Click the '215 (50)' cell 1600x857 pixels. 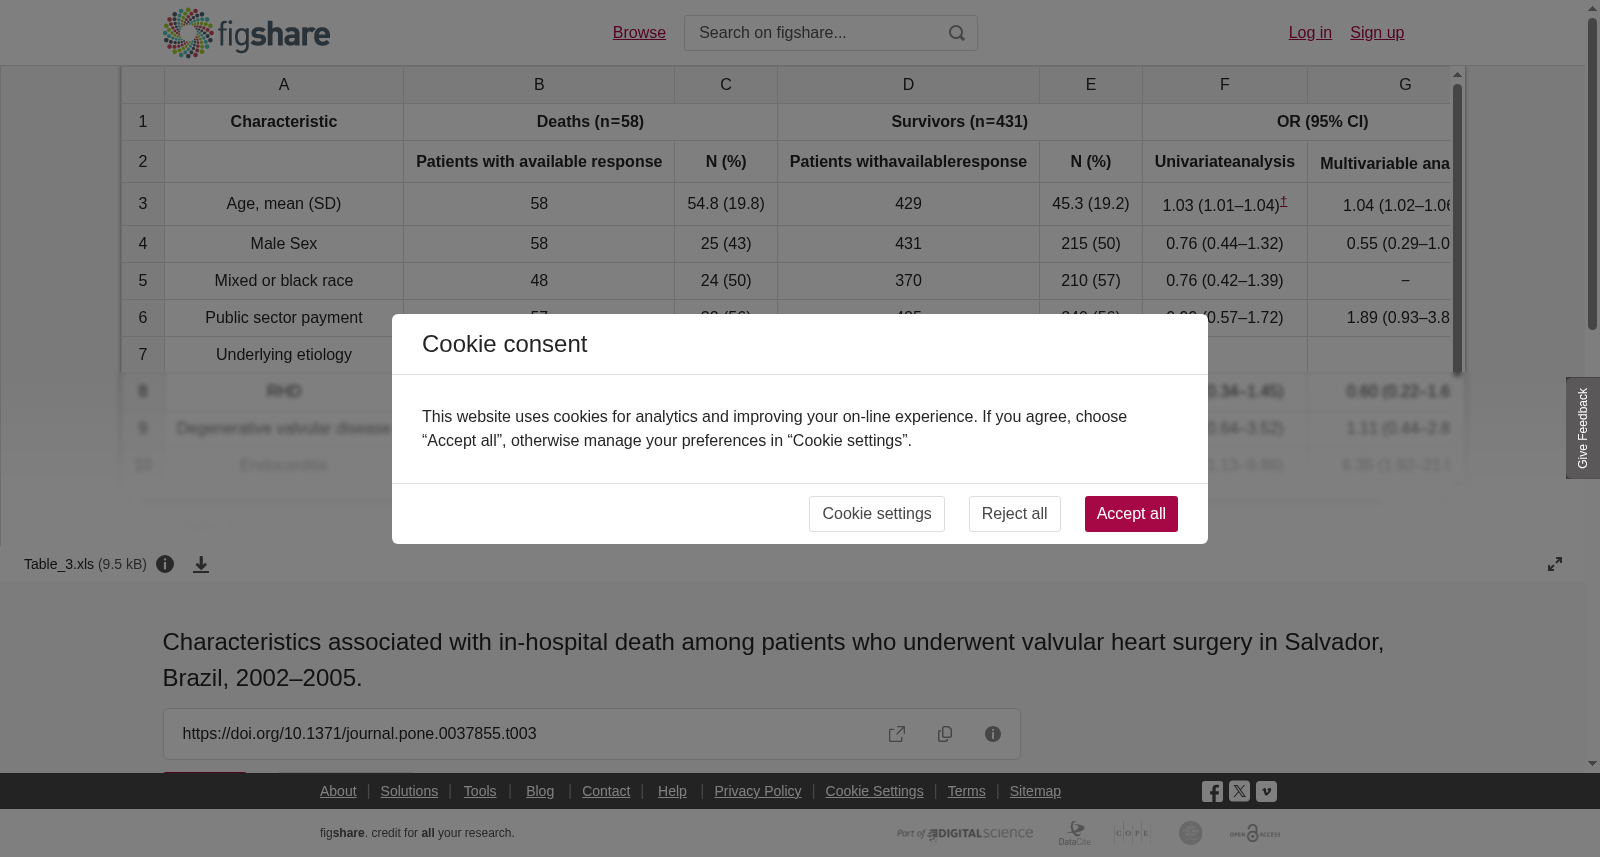point(1091,244)
